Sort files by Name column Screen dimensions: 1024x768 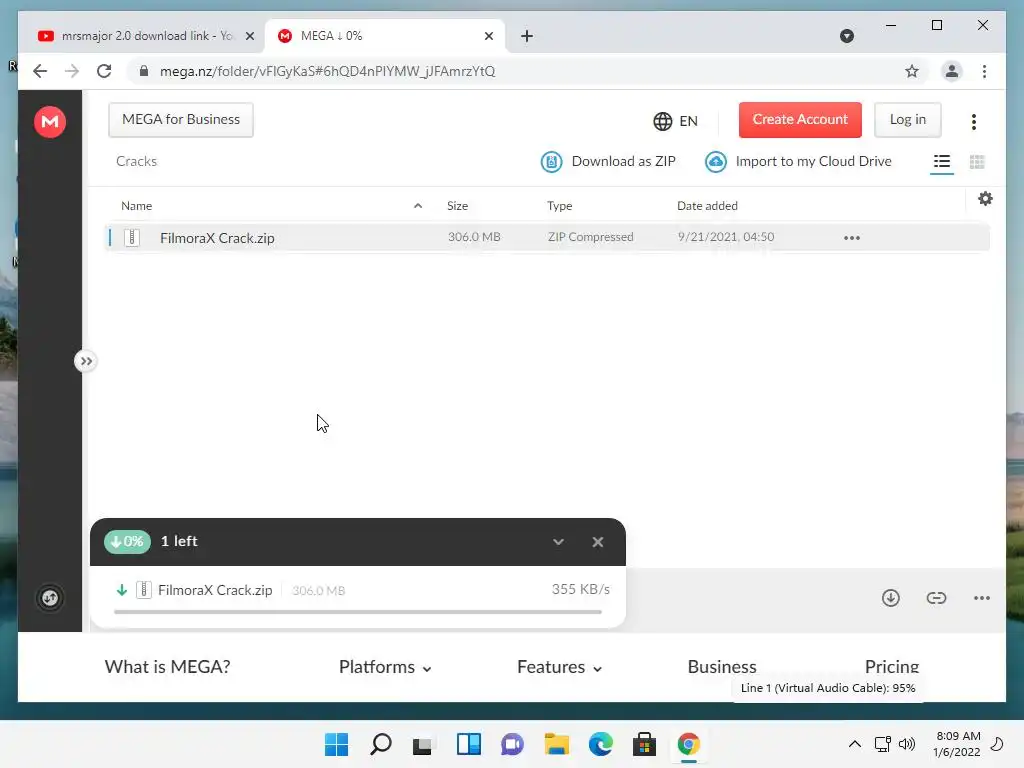point(136,206)
